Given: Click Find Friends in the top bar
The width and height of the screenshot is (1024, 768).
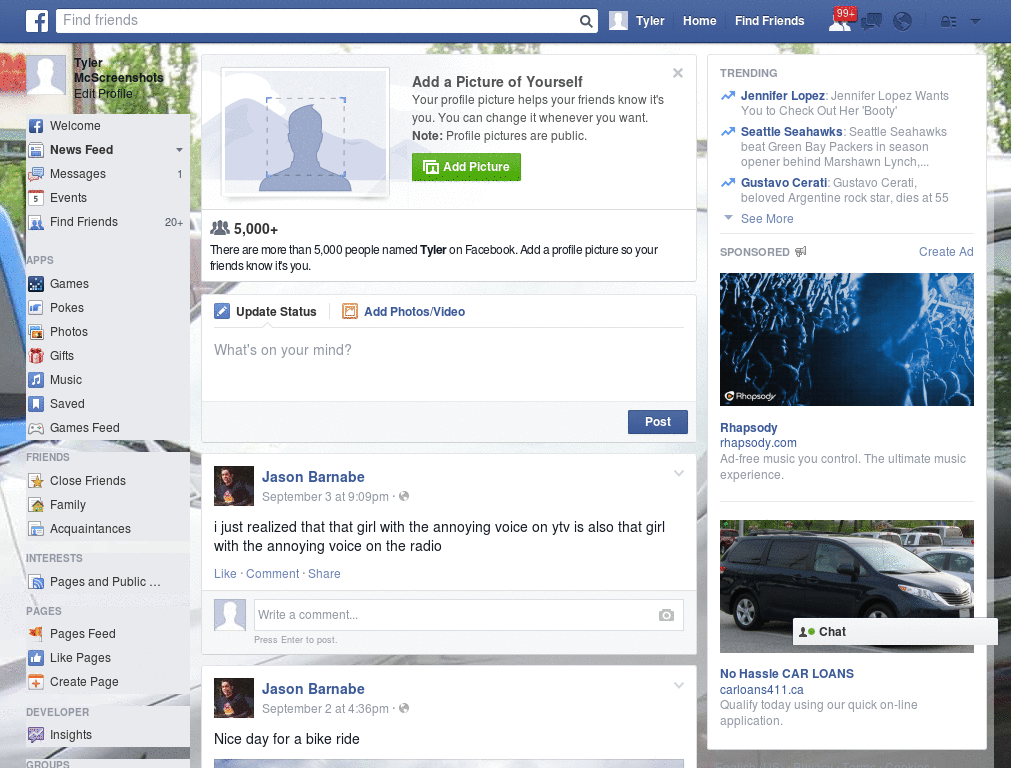Looking at the screenshot, I should coord(769,21).
